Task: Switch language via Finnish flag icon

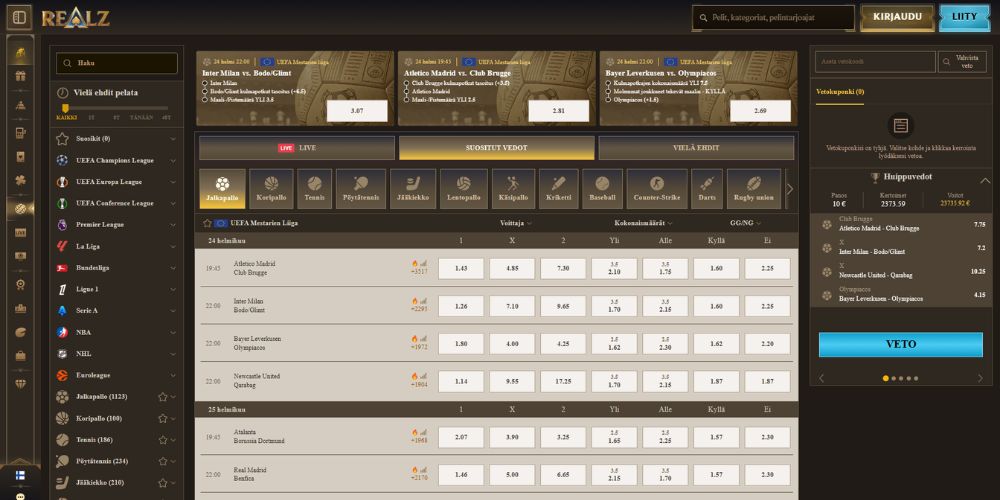Action: [x=20, y=476]
